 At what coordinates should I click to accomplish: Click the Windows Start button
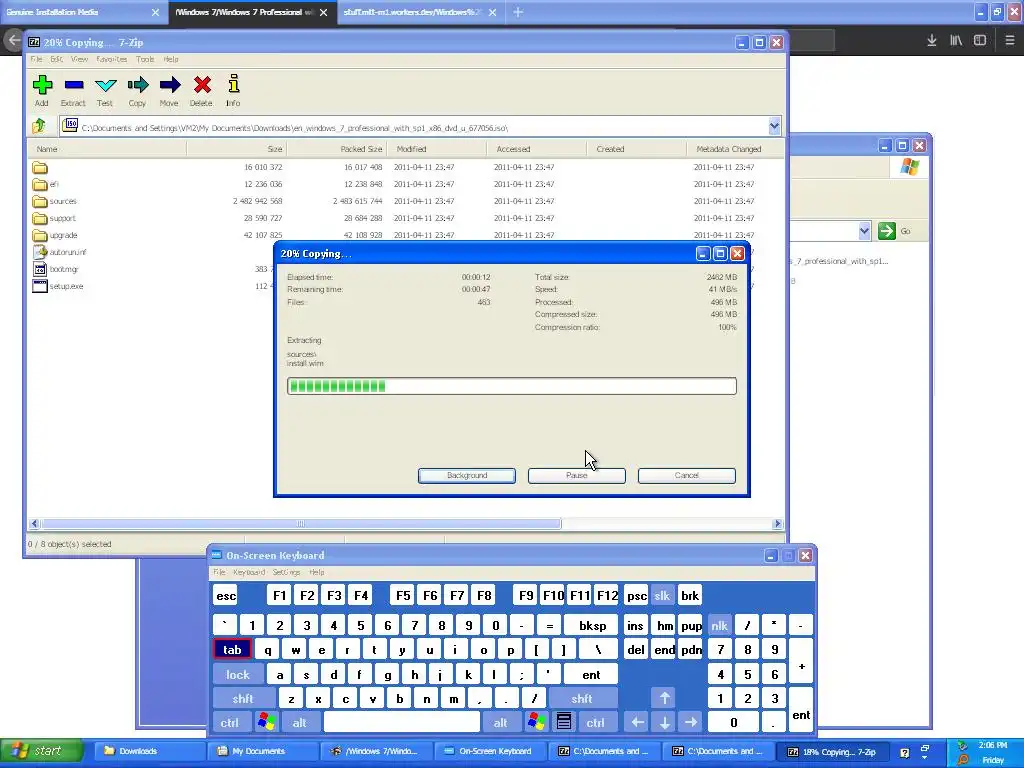tap(42, 751)
